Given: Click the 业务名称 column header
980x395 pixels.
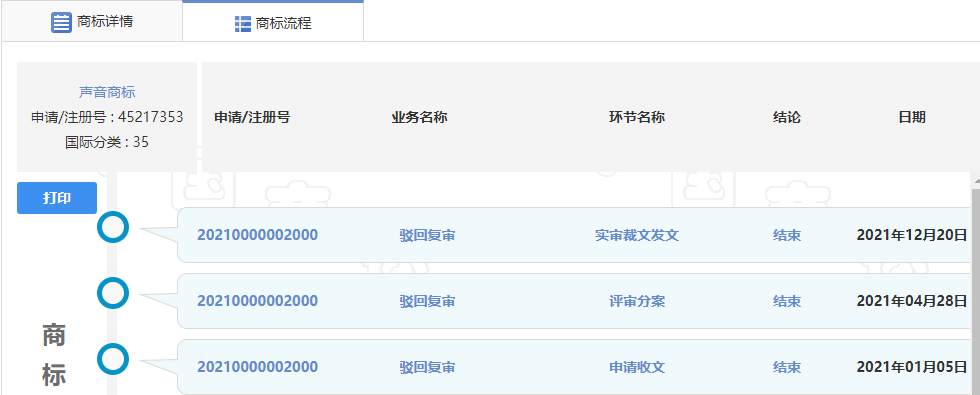Looking at the screenshot, I should tap(419, 118).
